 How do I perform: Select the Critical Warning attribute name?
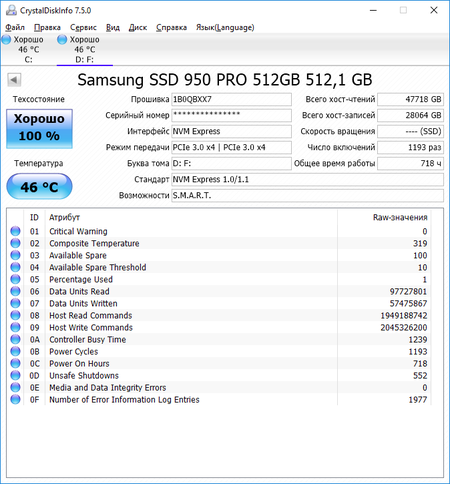[78, 231]
